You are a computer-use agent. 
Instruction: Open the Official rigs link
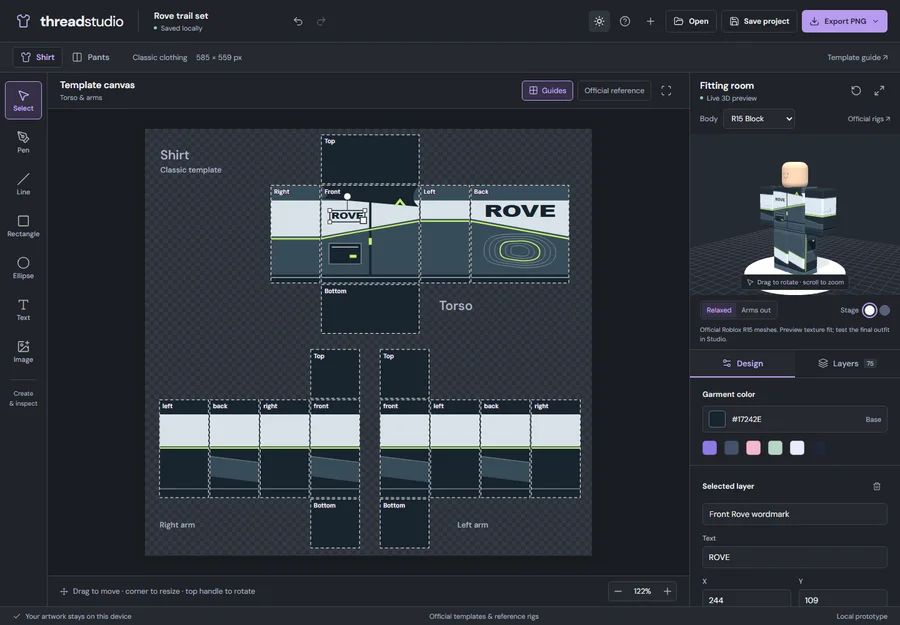tap(868, 119)
